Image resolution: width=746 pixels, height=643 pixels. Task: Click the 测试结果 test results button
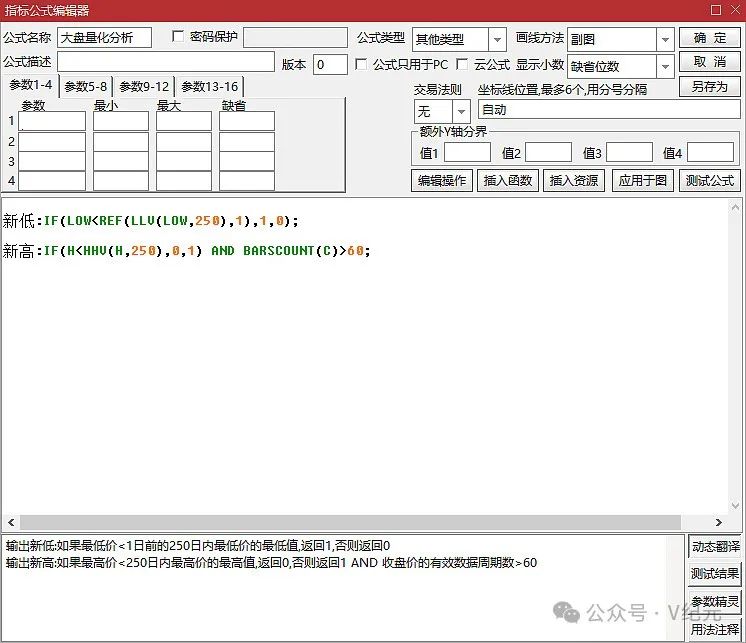pyautogui.click(x=715, y=574)
